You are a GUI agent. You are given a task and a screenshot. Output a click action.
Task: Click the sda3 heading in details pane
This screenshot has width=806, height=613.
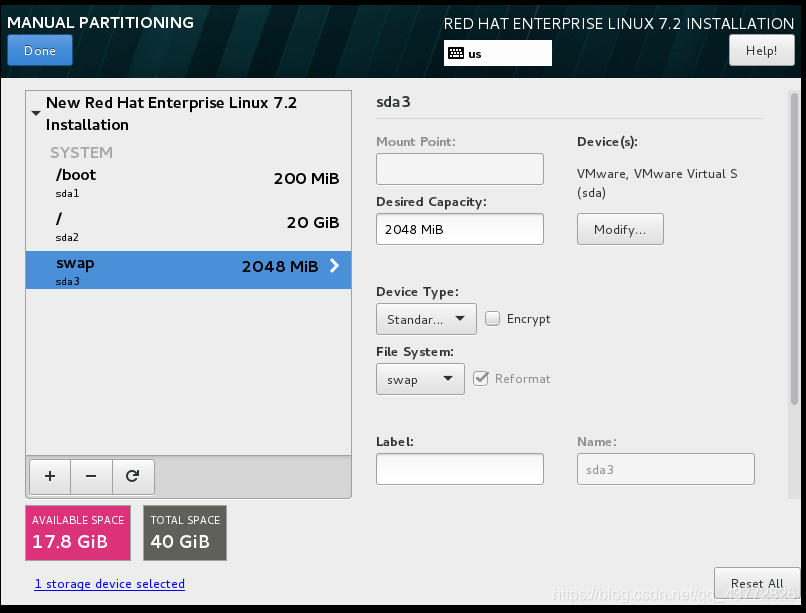tap(393, 102)
